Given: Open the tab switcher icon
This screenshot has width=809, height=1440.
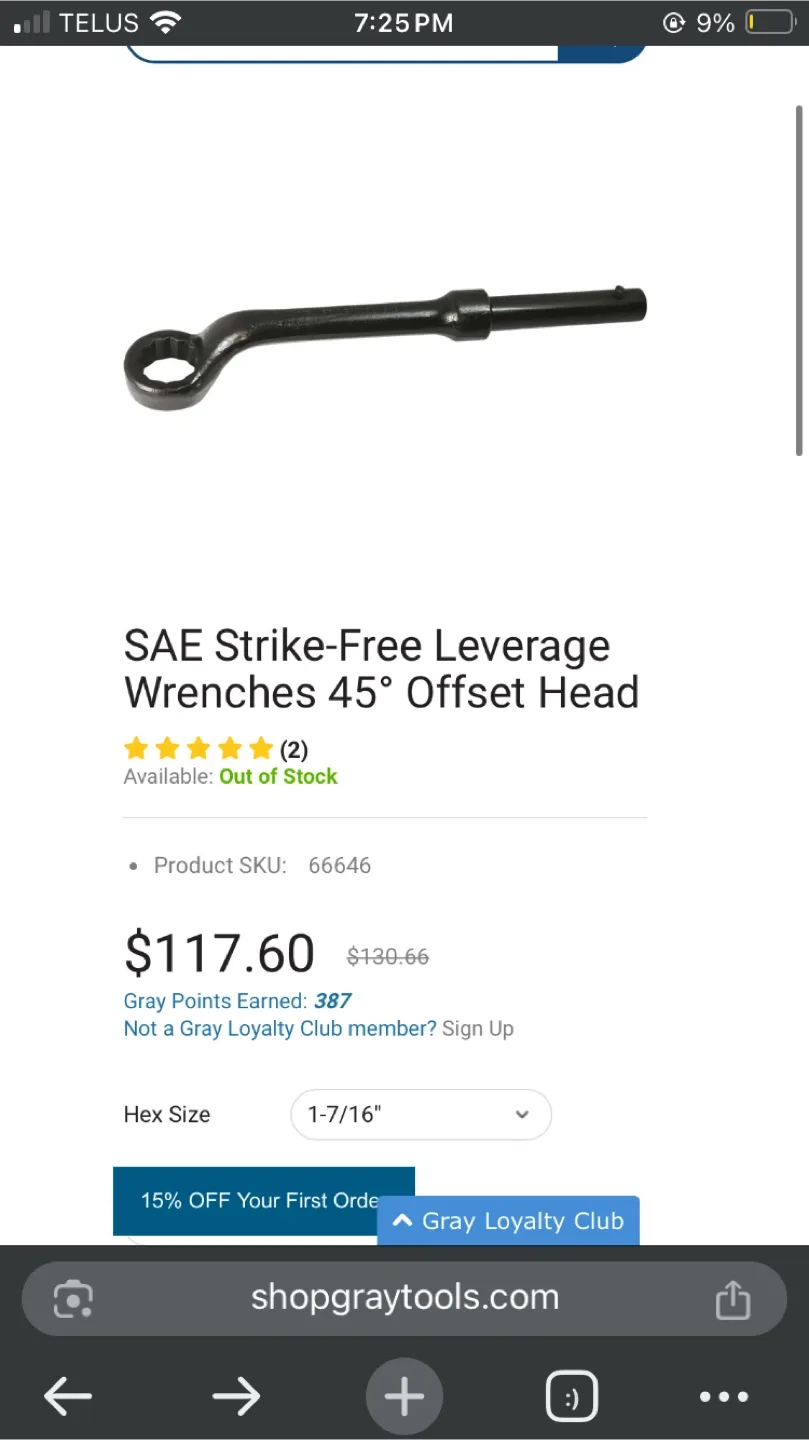Looking at the screenshot, I should (x=571, y=1396).
